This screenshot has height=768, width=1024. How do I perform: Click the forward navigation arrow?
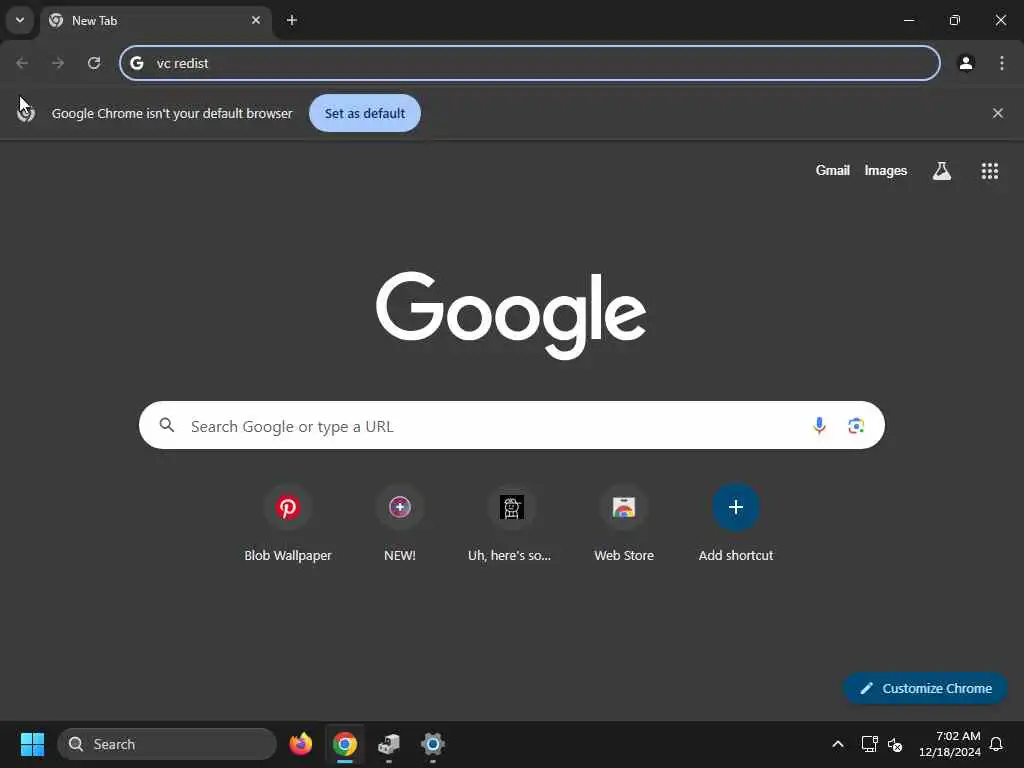(58, 63)
